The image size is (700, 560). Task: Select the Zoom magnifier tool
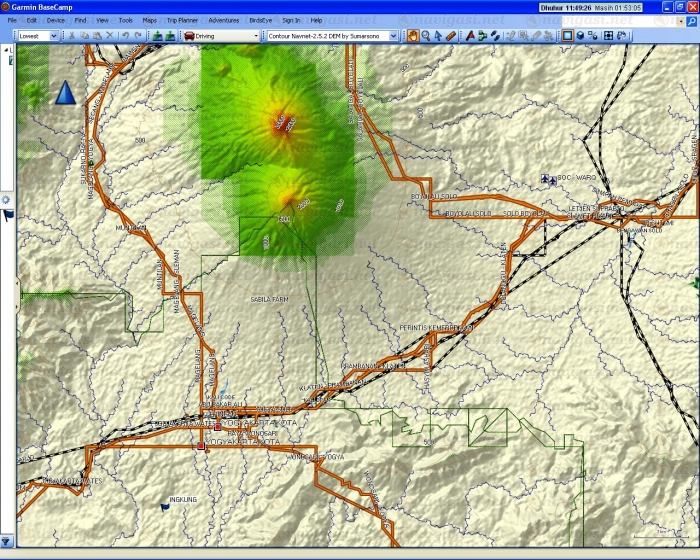(x=426, y=36)
